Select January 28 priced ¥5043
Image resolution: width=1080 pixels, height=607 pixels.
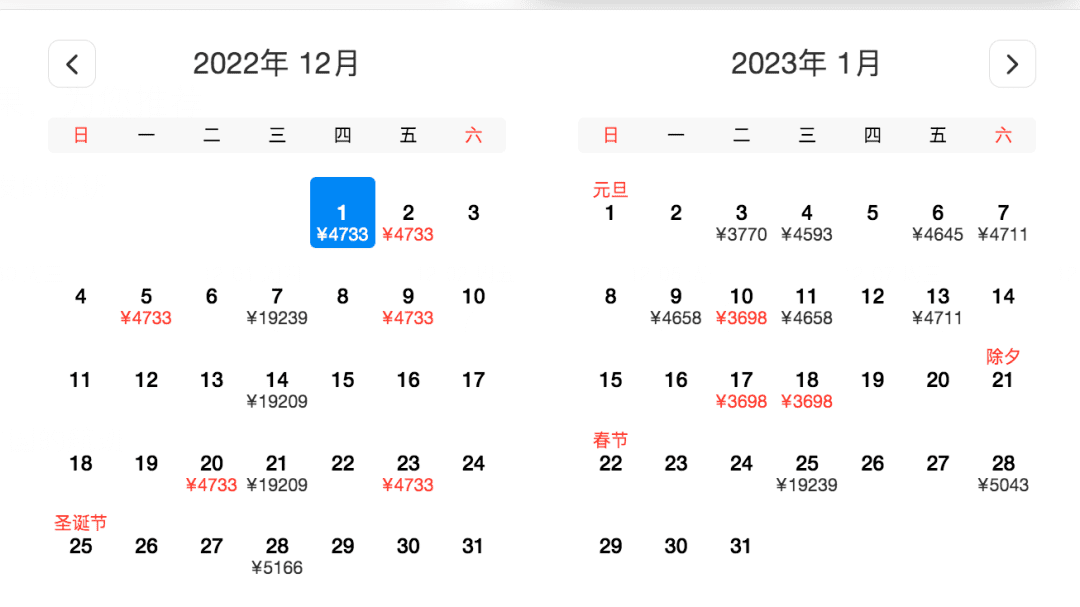[1003, 472]
